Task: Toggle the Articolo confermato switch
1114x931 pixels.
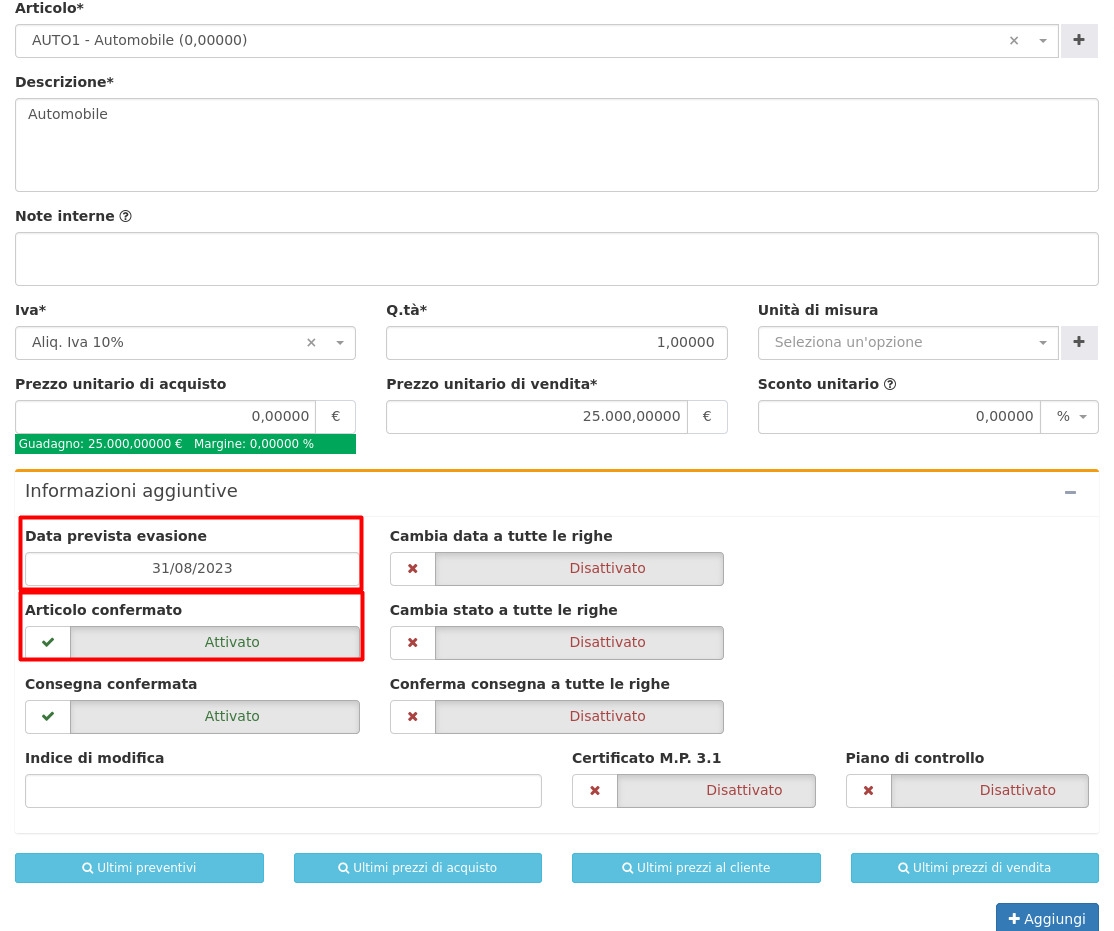Action: point(192,642)
